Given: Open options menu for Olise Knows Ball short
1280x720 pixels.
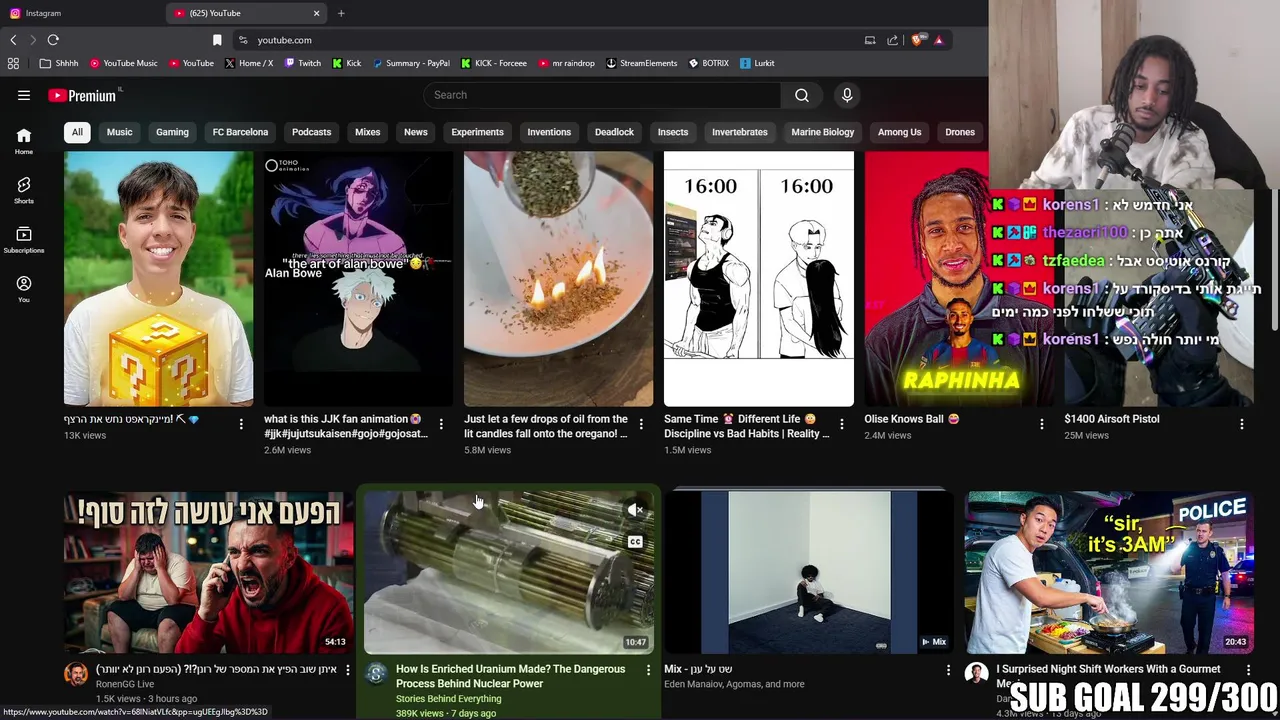Looking at the screenshot, I should (x=1041, y=424).
